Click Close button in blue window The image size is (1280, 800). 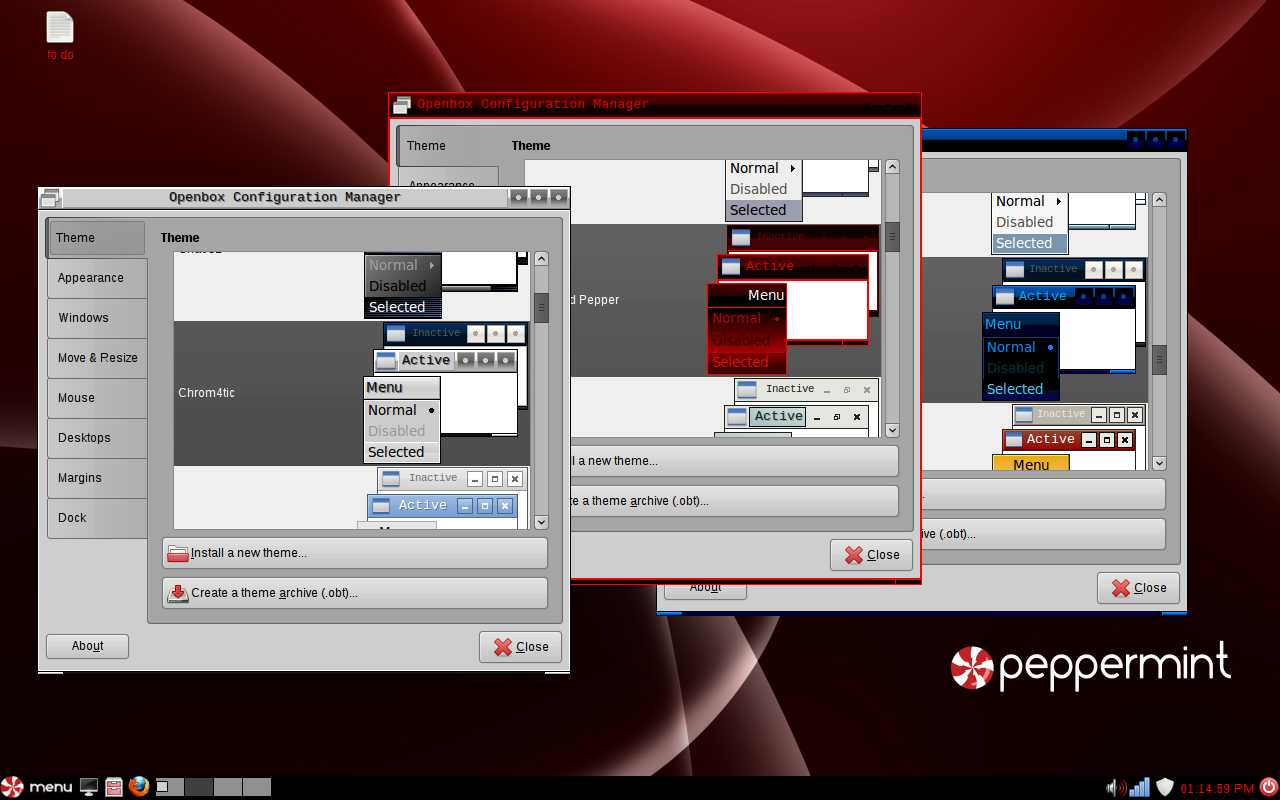pos(1138,588)
